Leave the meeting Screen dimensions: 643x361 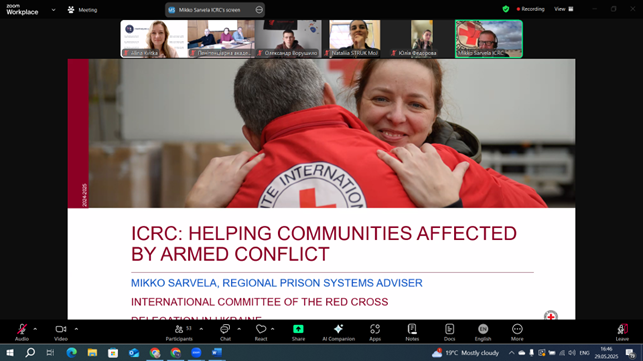click(622, 332)
